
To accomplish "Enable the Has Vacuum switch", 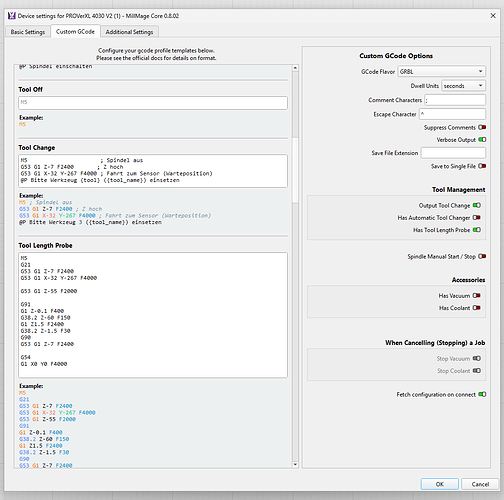I will pyautogui.click(x=477, y=296).
